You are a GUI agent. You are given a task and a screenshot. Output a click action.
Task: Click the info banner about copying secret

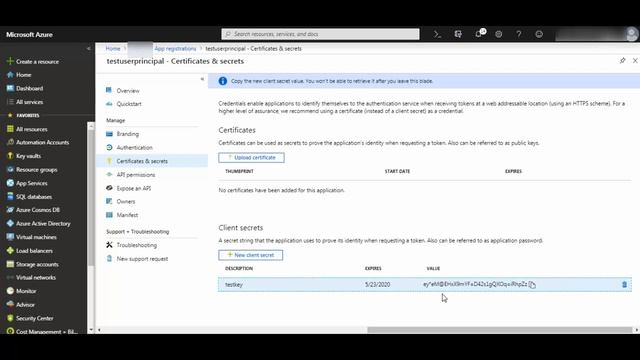(x=424, y=81)
